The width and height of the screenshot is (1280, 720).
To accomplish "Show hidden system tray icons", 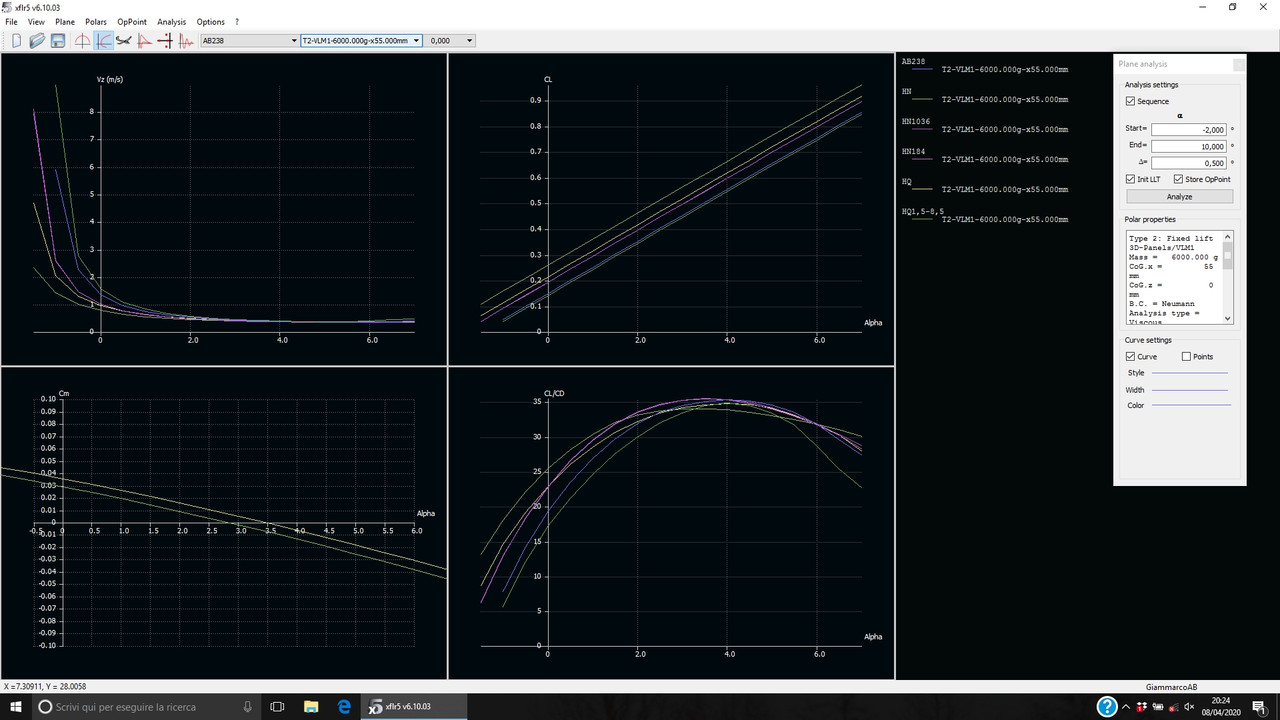I will (1128, 707).
